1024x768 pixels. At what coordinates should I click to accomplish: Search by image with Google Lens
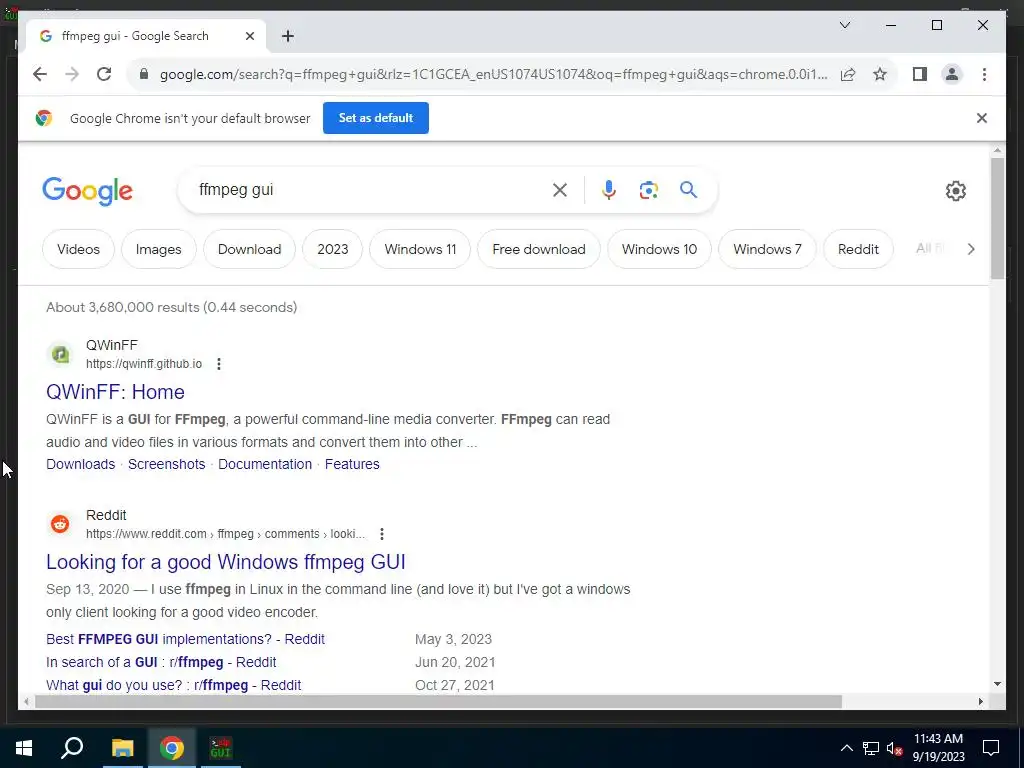(x=648, y=190)
